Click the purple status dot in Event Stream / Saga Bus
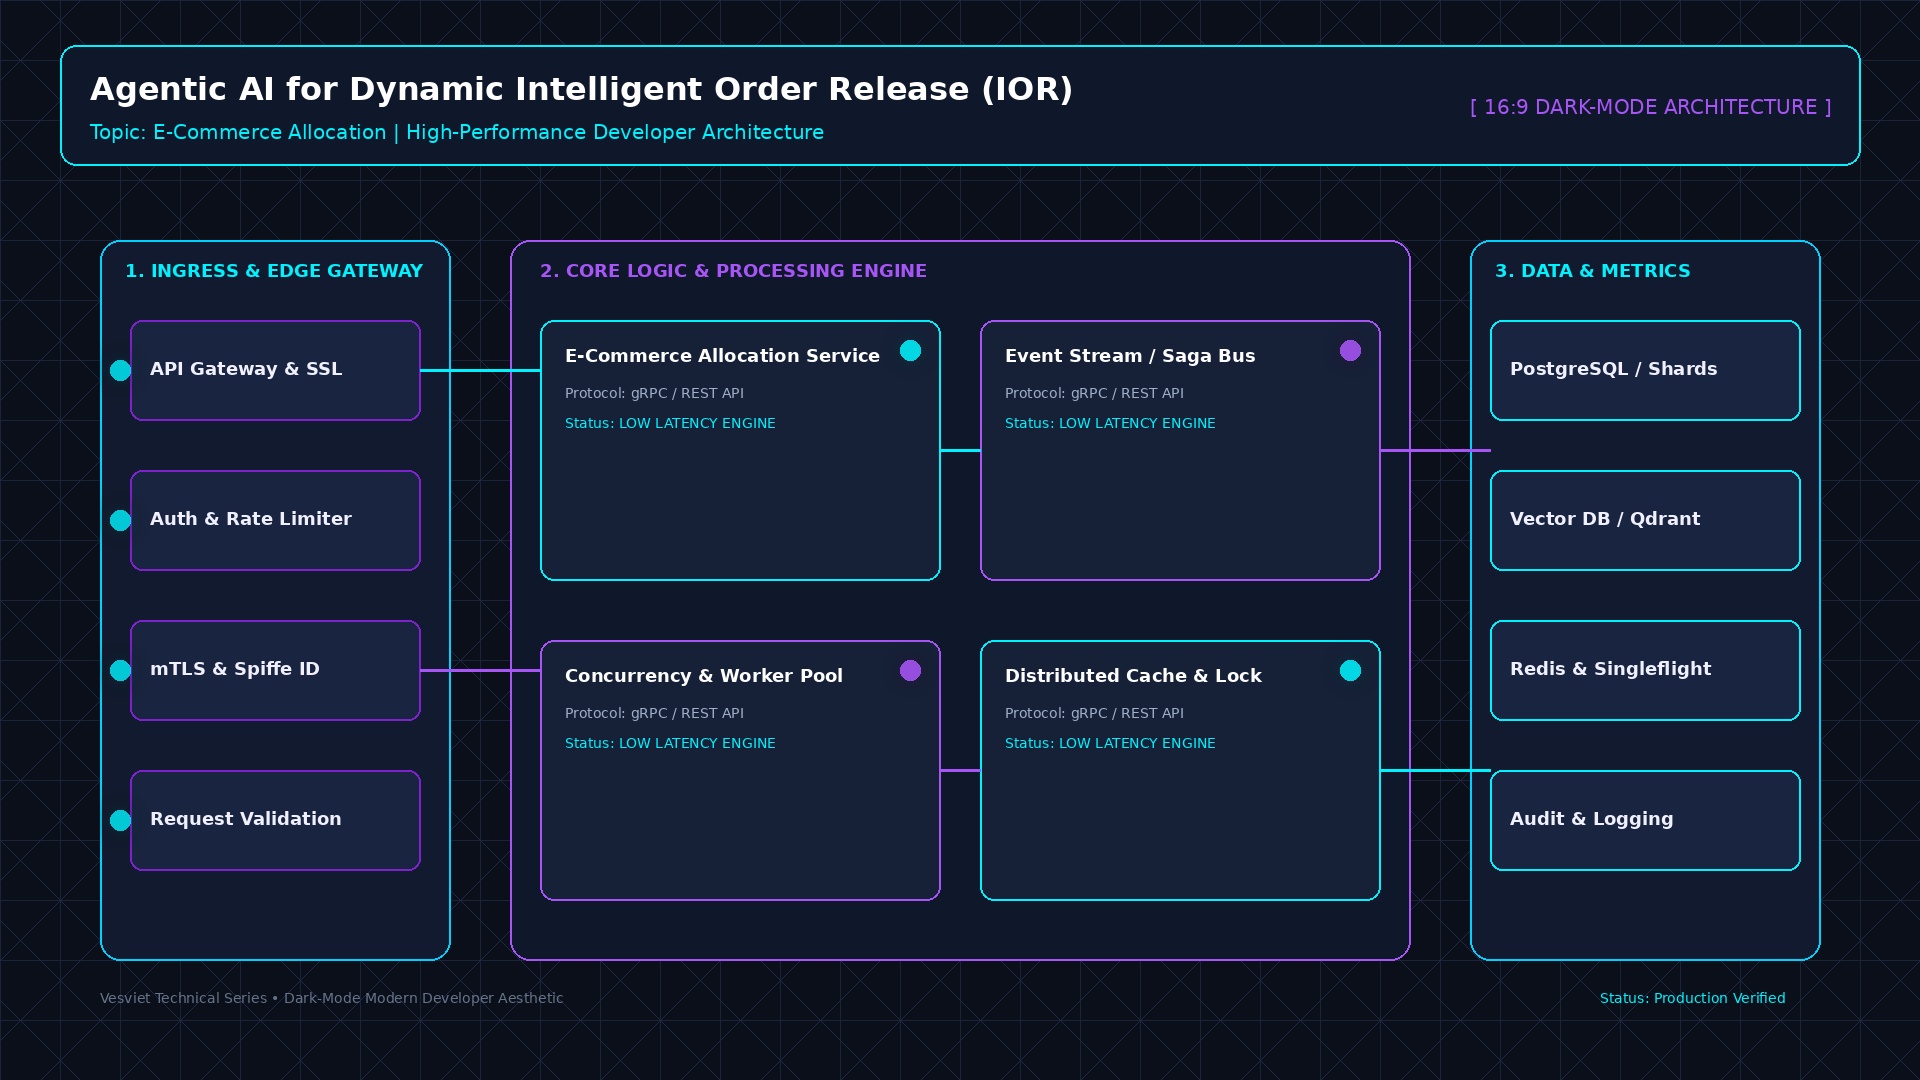This screenshot has height=1080, width=1920. coord(1350,350)
